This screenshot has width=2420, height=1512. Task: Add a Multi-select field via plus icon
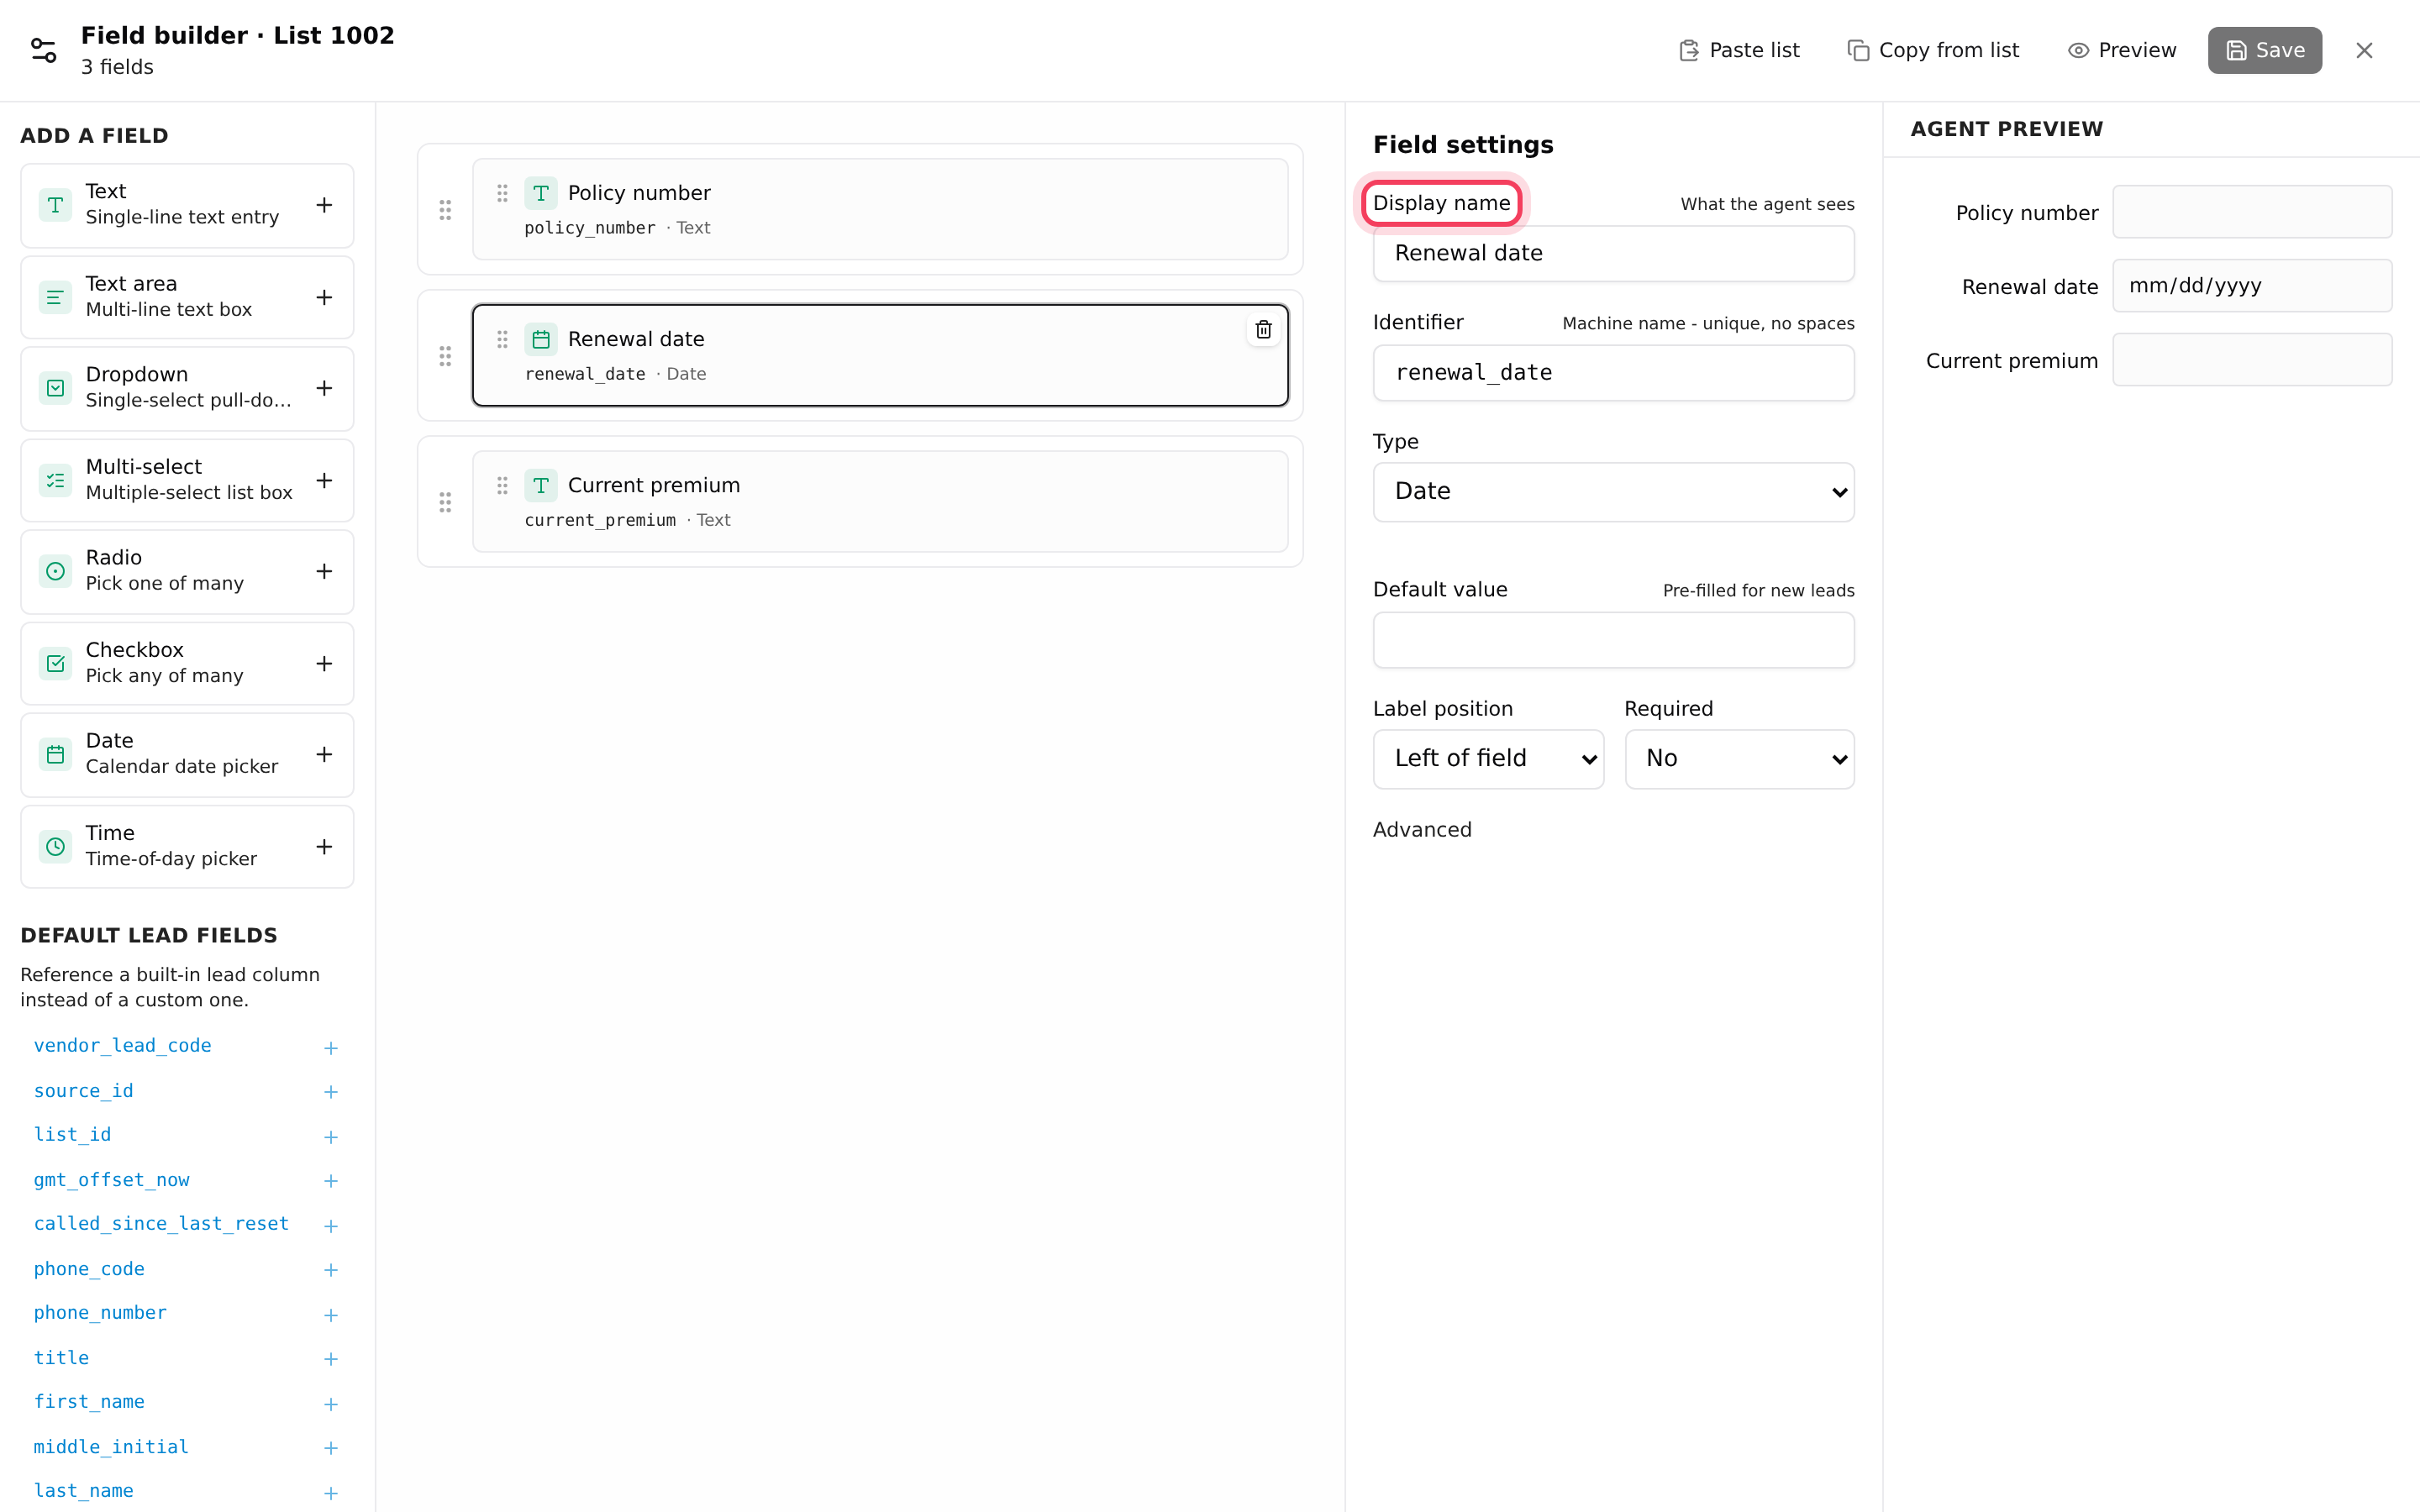324,480
